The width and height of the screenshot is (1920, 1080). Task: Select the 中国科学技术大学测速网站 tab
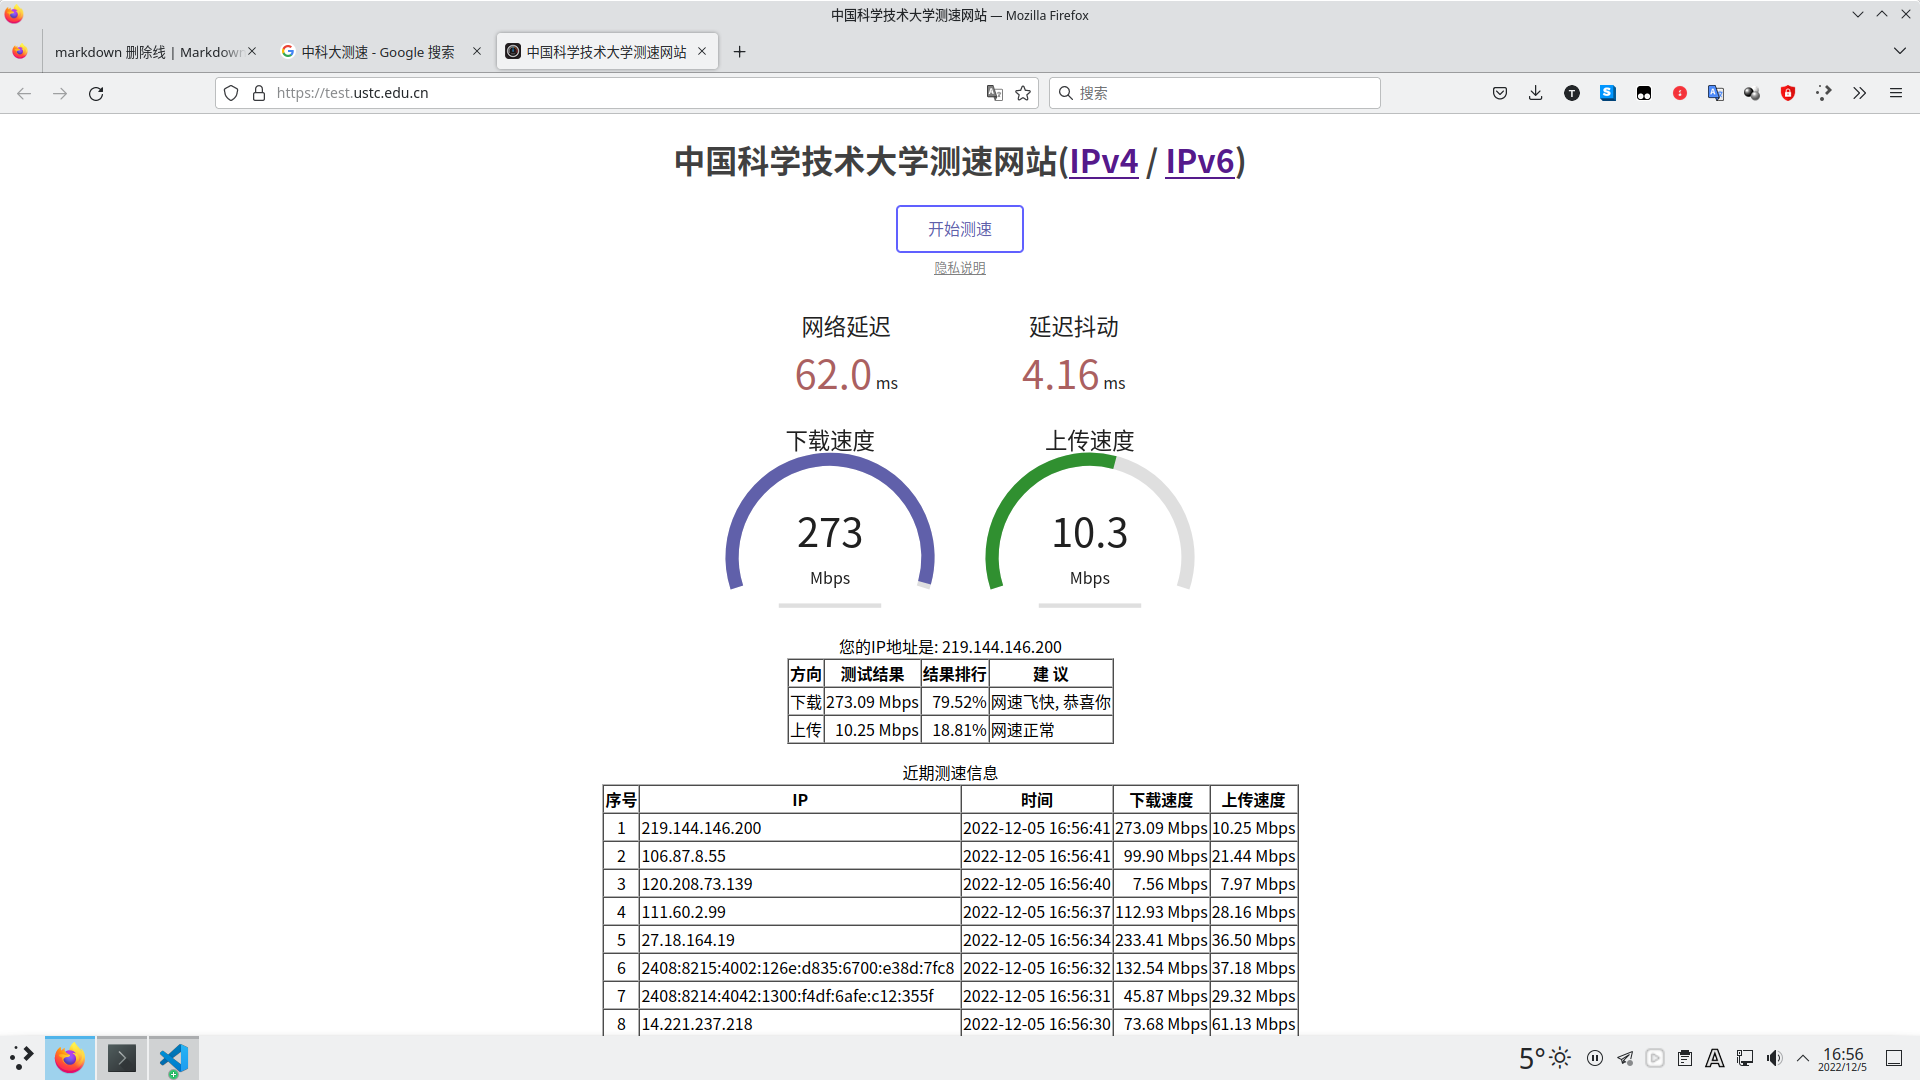tap(606, 52)
